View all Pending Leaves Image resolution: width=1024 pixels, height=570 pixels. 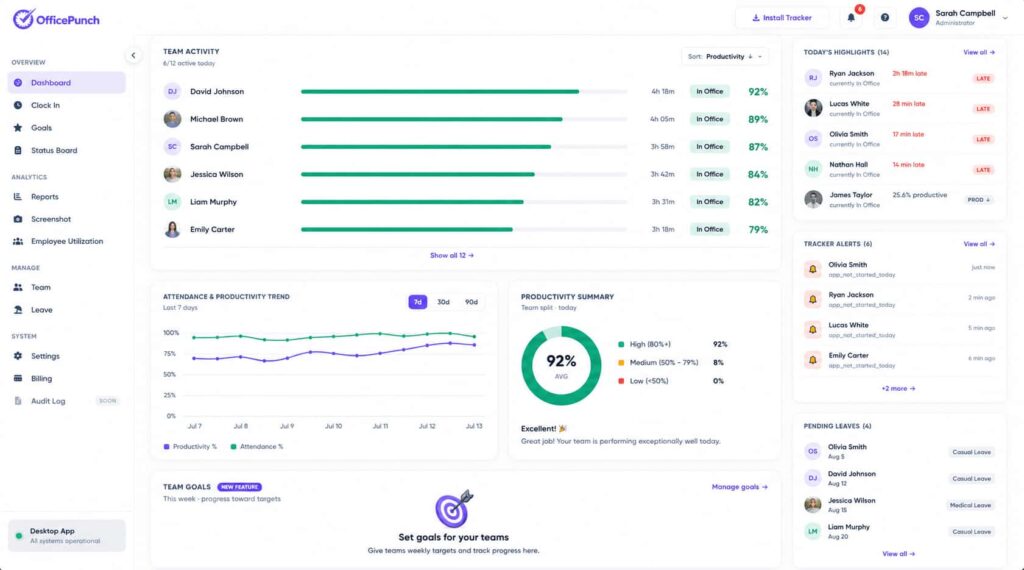pyautogui.click(x=898, y=554)
